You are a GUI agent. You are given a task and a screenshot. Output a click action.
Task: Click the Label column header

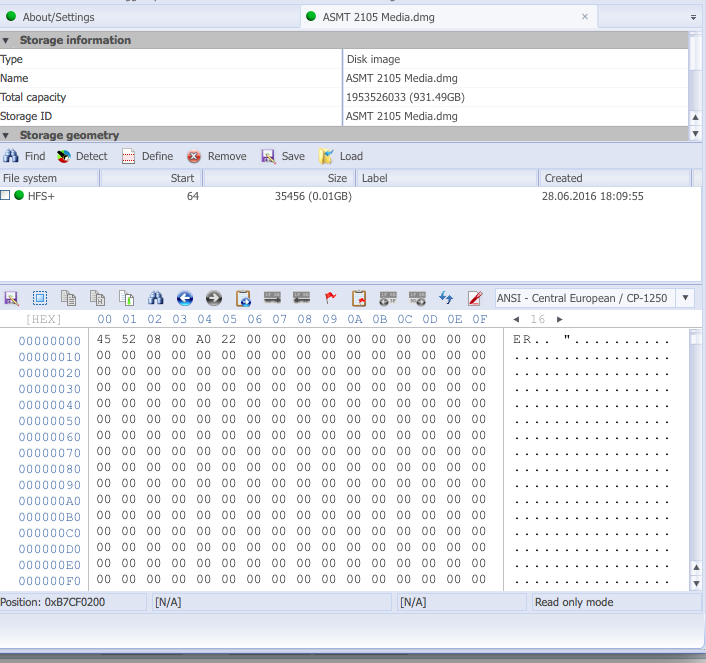(x=448, y=178)
